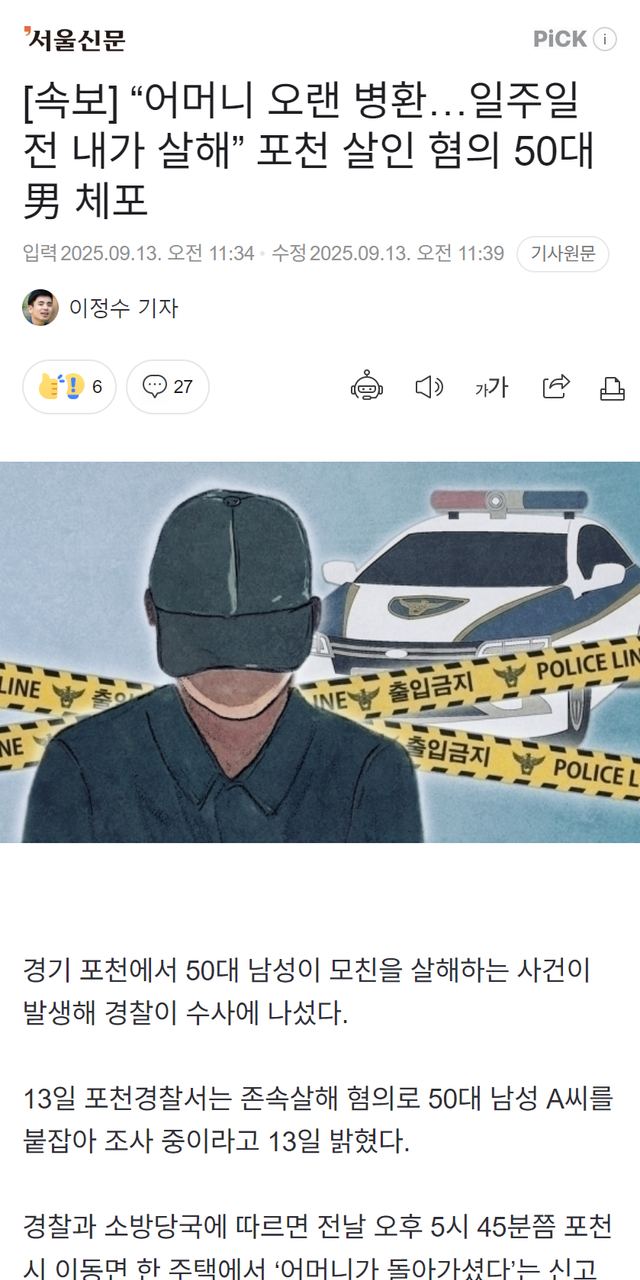The width and height of the screenshot is (640, 1280).
Task: Tap the paragraph beginning 경찰과 소방당국에 따르면
Action: [x=318, y=1246]
